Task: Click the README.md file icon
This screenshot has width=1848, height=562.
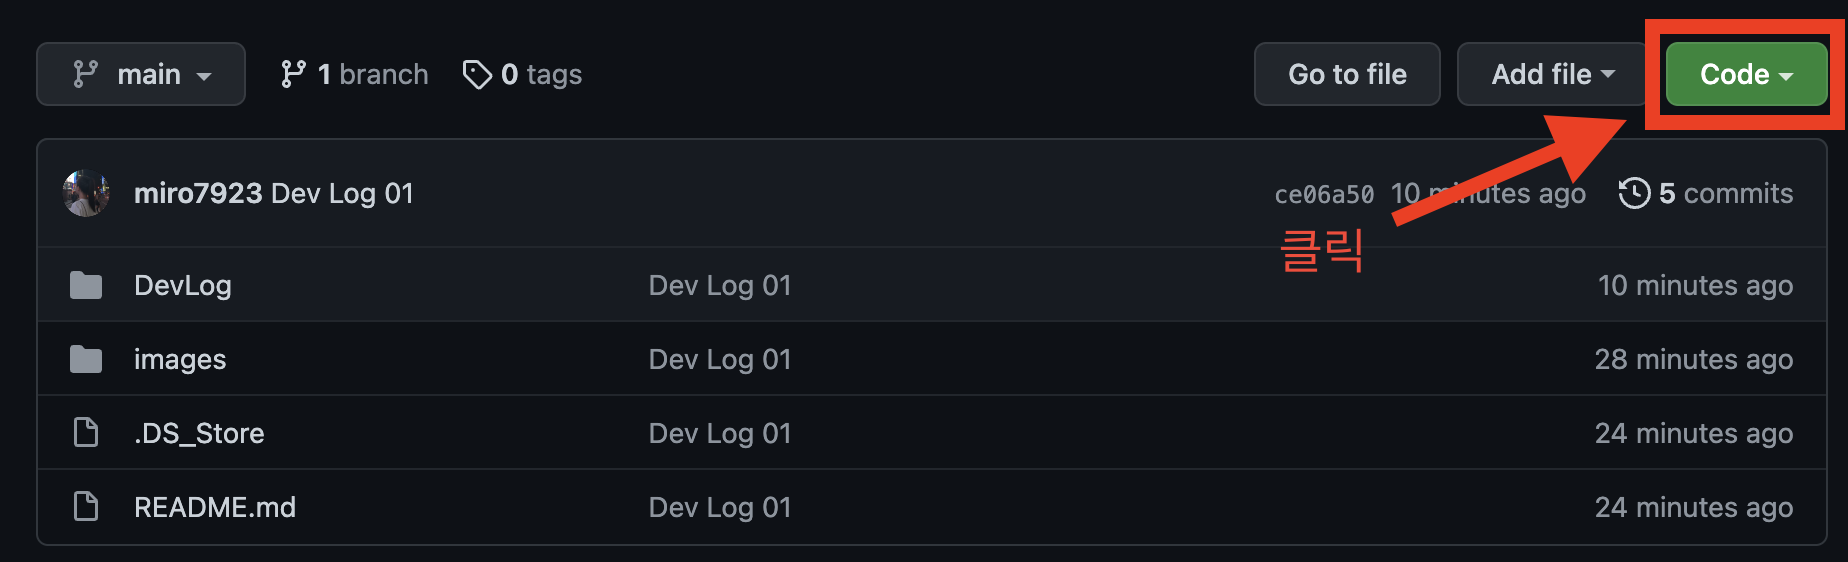Action: click(86, 507)
